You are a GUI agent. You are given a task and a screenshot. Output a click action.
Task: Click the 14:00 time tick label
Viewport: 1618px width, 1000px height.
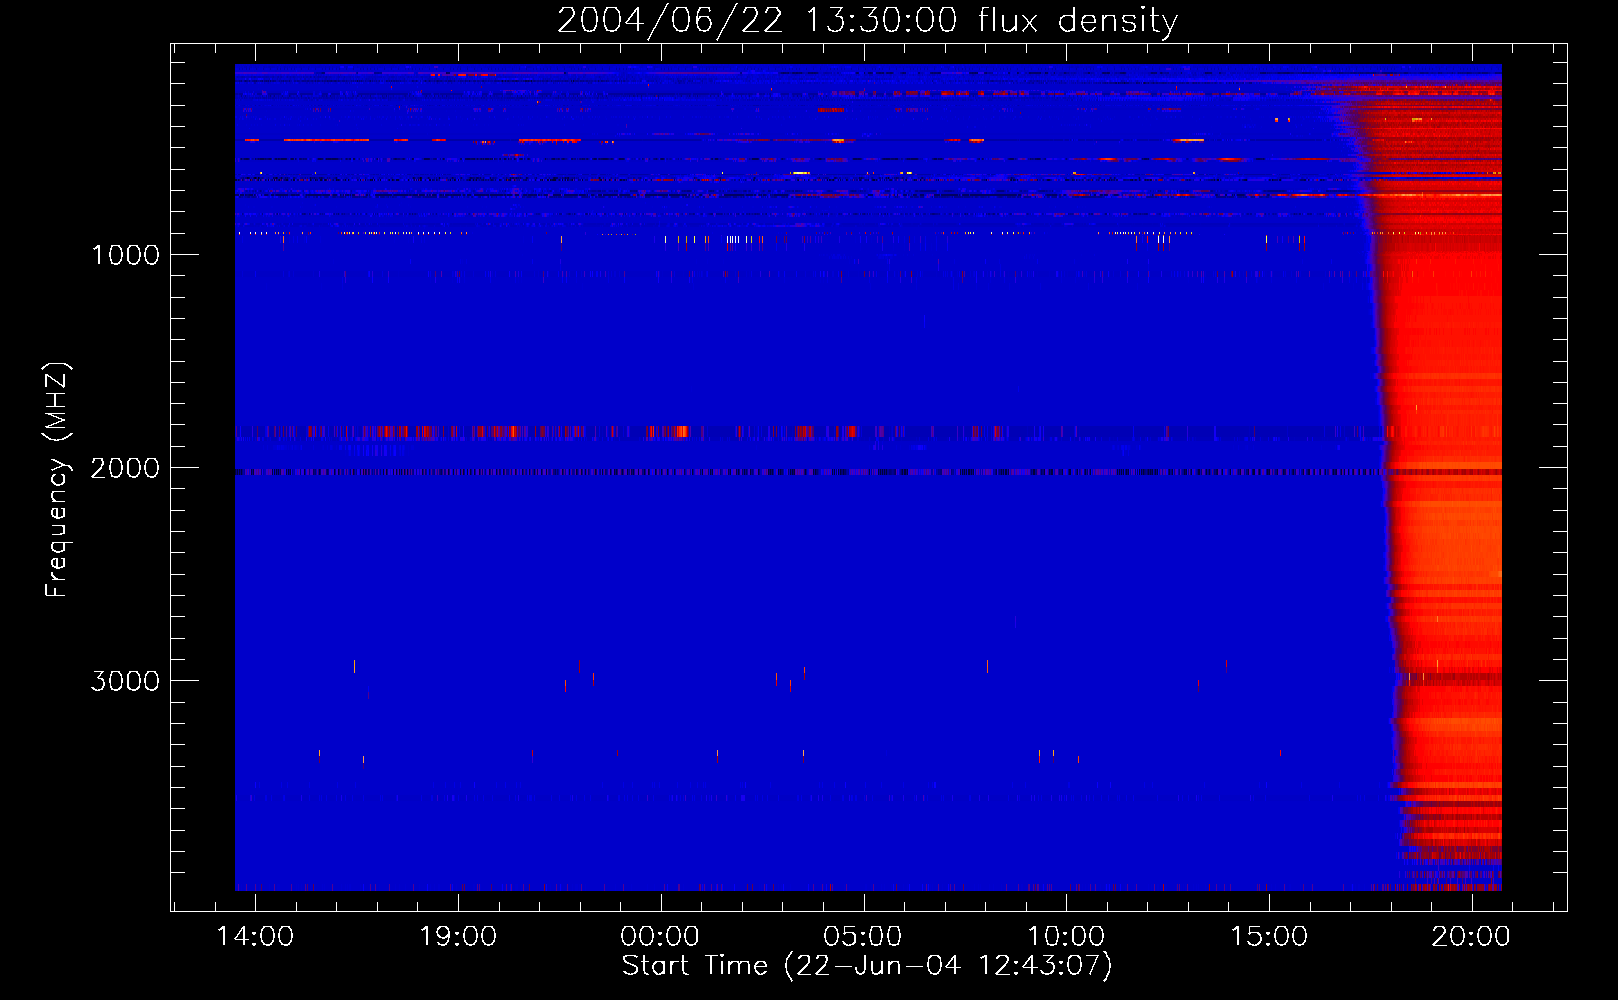click(x=256, y=937)
